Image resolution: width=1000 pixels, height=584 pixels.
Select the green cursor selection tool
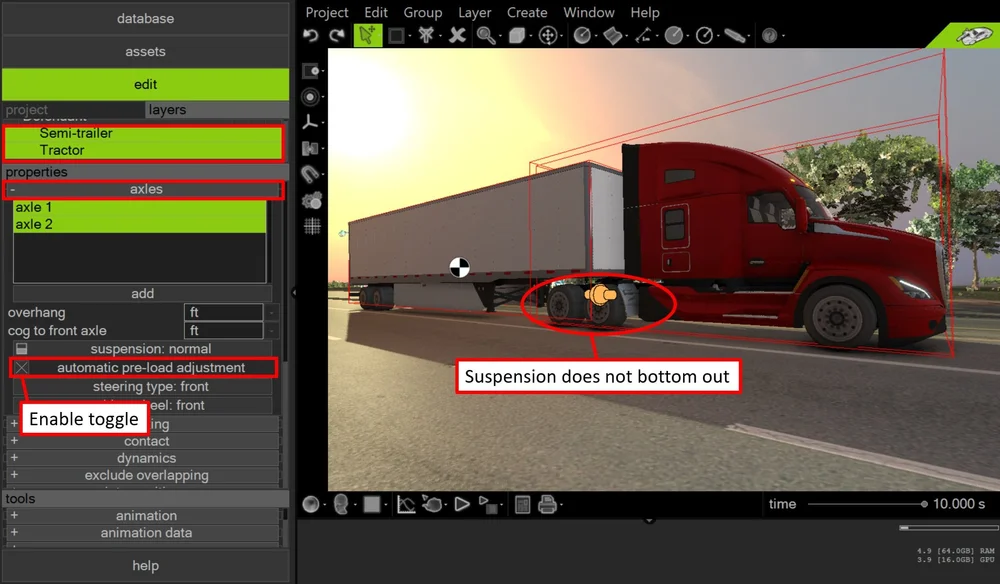(367, 35)
